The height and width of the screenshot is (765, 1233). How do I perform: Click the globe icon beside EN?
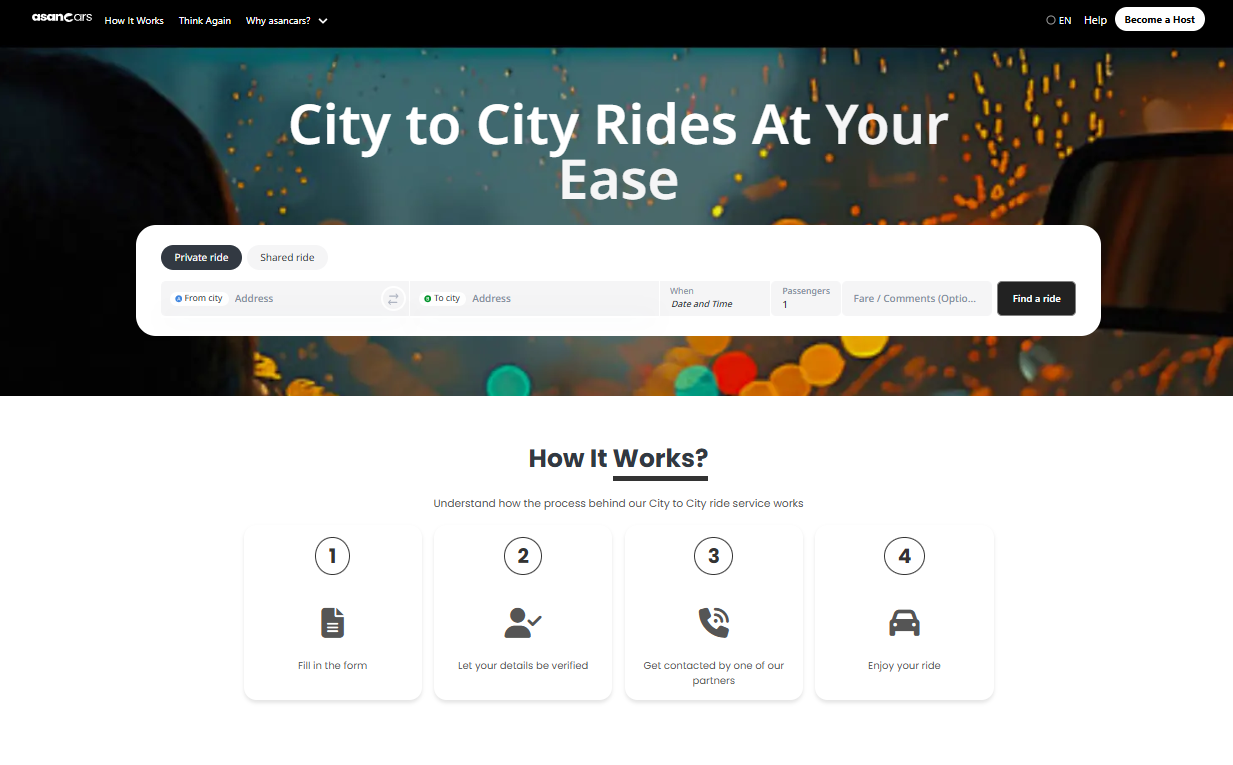point(1051,20)
